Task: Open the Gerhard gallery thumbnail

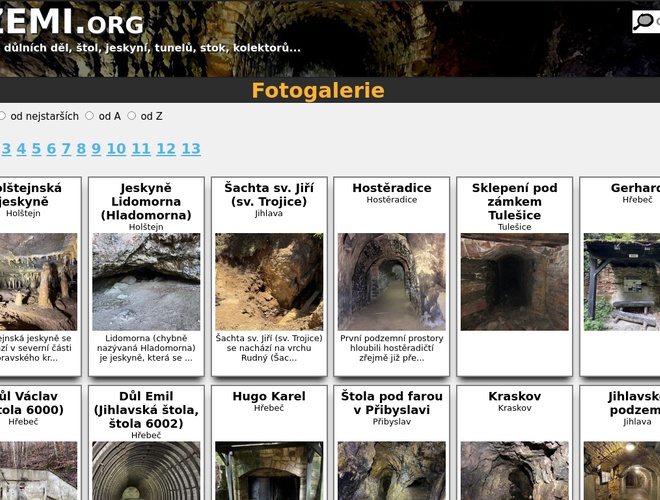Action: point(622,282)
